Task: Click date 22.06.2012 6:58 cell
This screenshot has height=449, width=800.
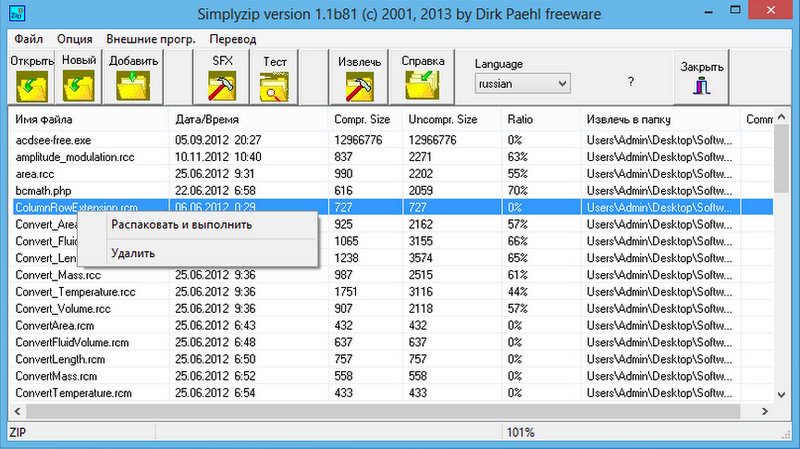Action: (215, 191)
